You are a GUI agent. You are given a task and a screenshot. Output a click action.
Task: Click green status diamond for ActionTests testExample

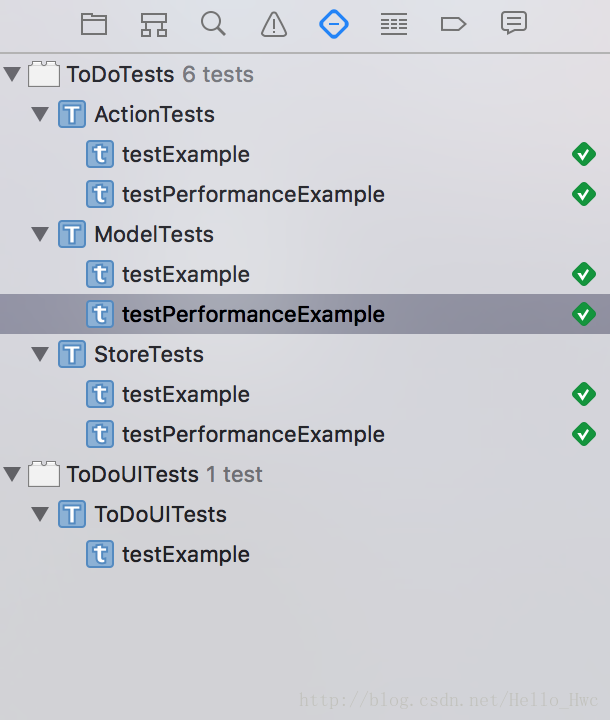[x=584, y=154]
